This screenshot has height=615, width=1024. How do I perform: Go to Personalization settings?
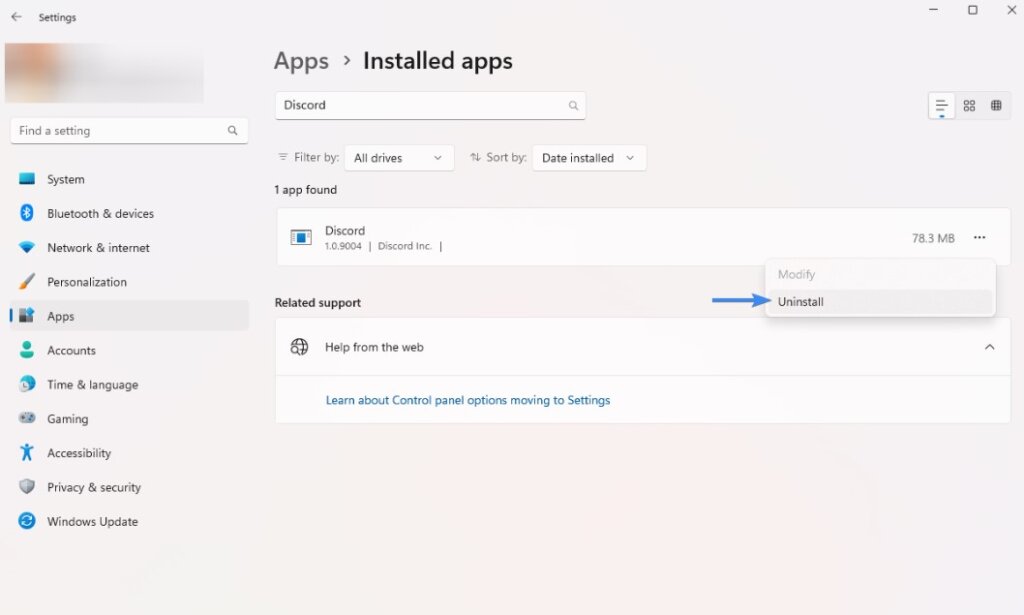click(x=129, y=282)
